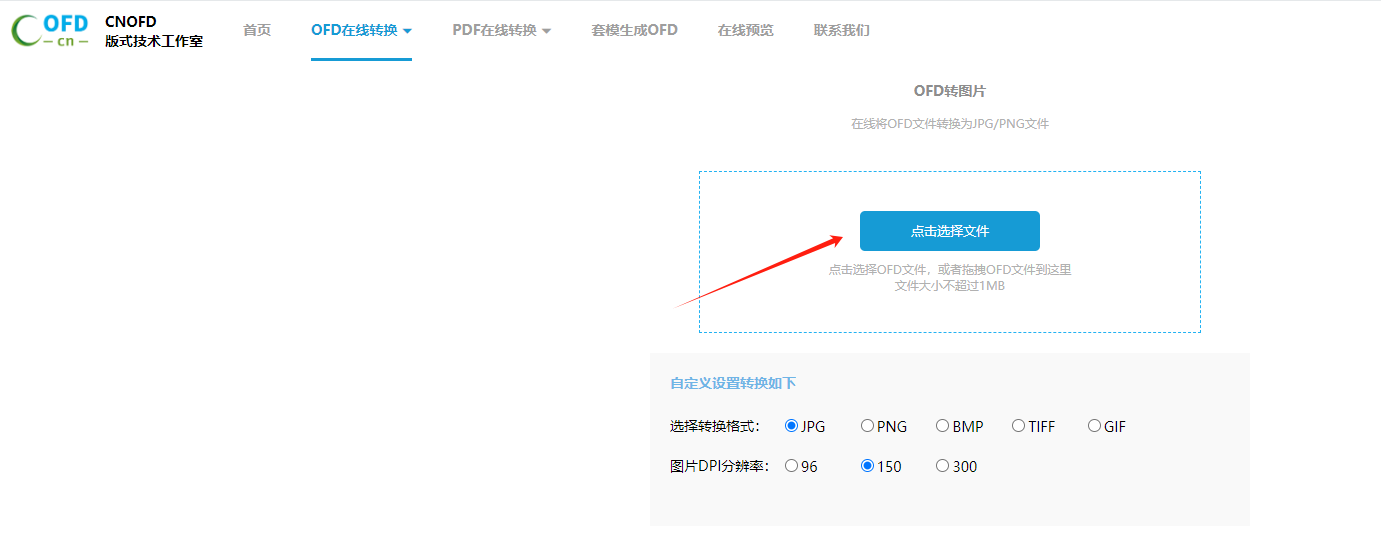Set image DPI to 300
The width and height of the screenshot is (1381, 543).
[x=942, y=466]
